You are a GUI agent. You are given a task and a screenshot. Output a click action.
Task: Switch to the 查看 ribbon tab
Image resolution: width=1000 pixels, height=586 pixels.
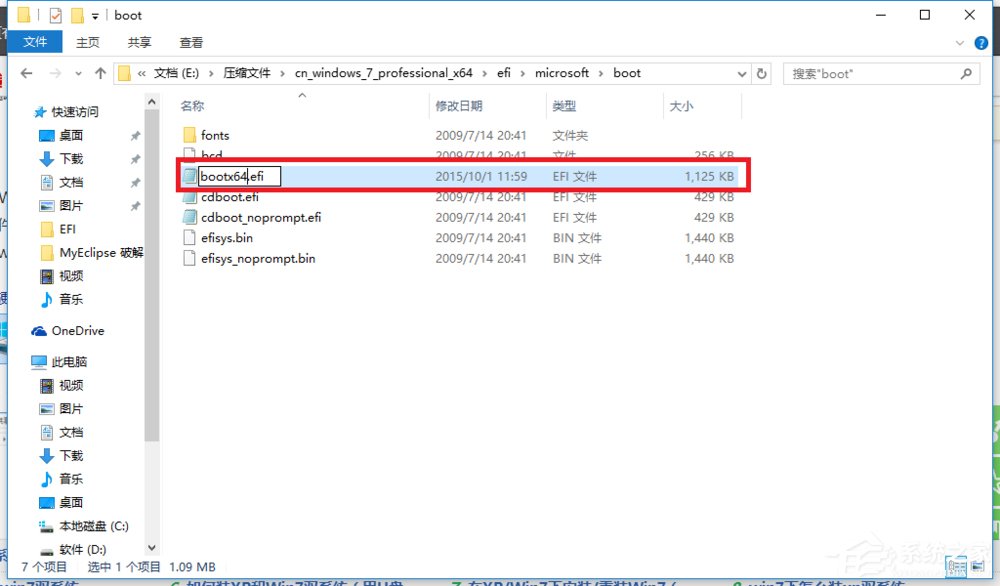click(x=191, y=42)
